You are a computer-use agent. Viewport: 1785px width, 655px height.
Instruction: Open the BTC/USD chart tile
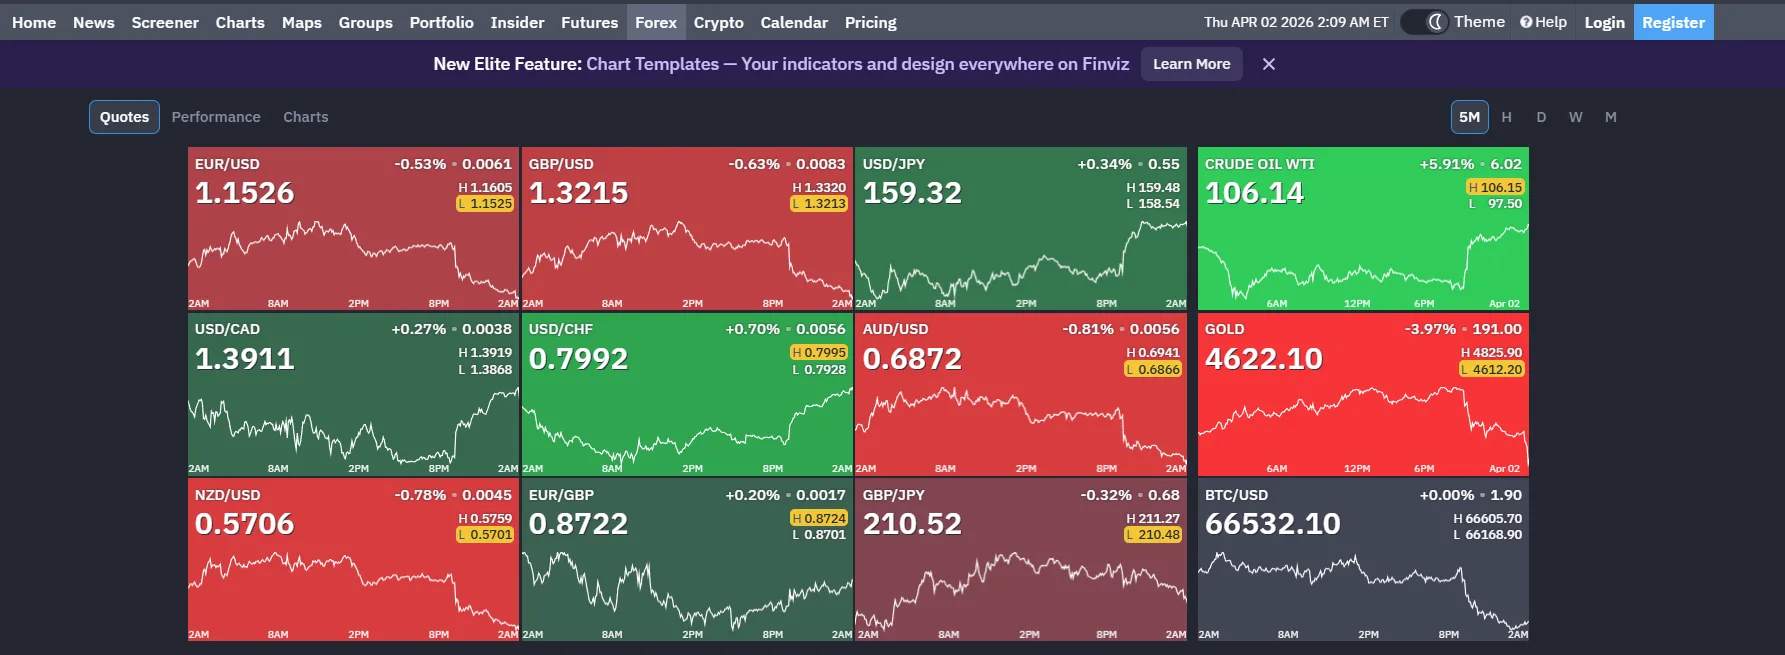[1362, 560]
